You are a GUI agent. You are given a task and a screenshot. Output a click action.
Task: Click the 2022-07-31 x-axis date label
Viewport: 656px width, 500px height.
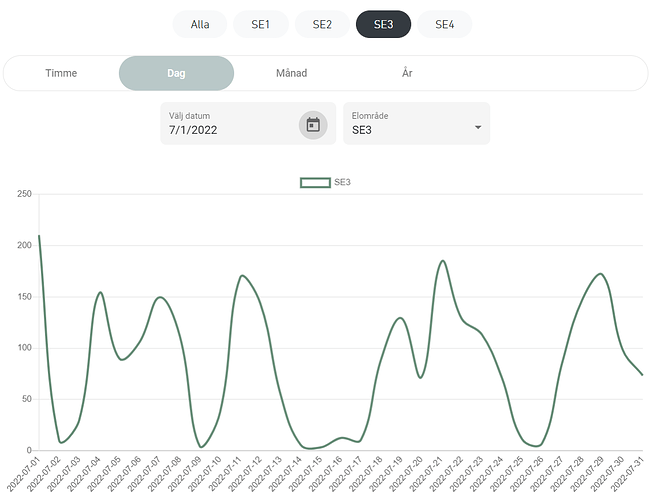point(630,473)
